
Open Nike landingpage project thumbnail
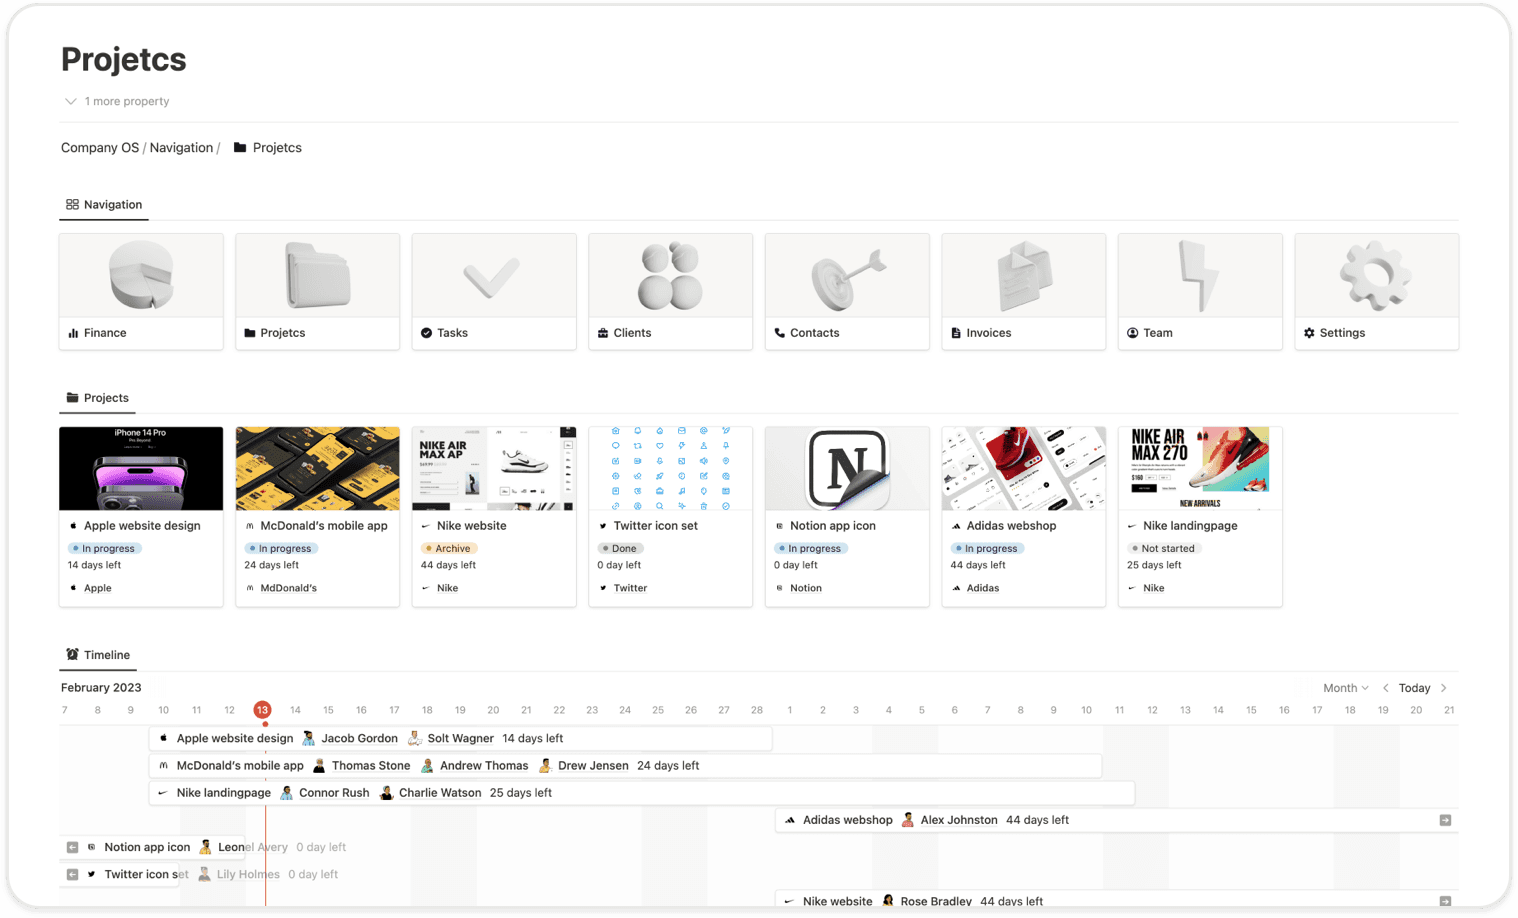point(1200,468)
